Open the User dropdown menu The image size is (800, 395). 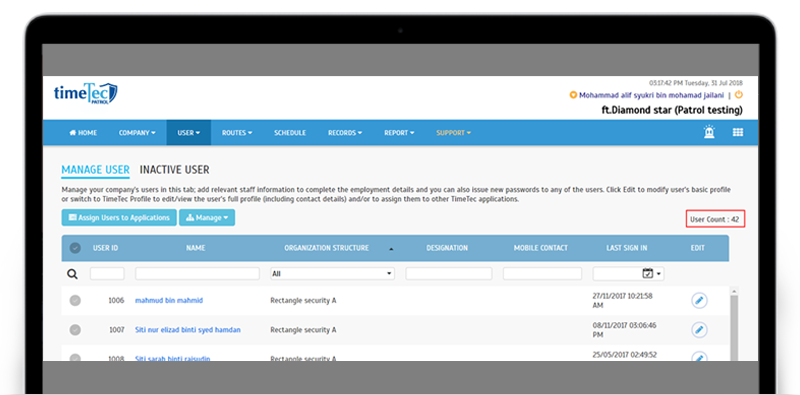tap(189, 133)
